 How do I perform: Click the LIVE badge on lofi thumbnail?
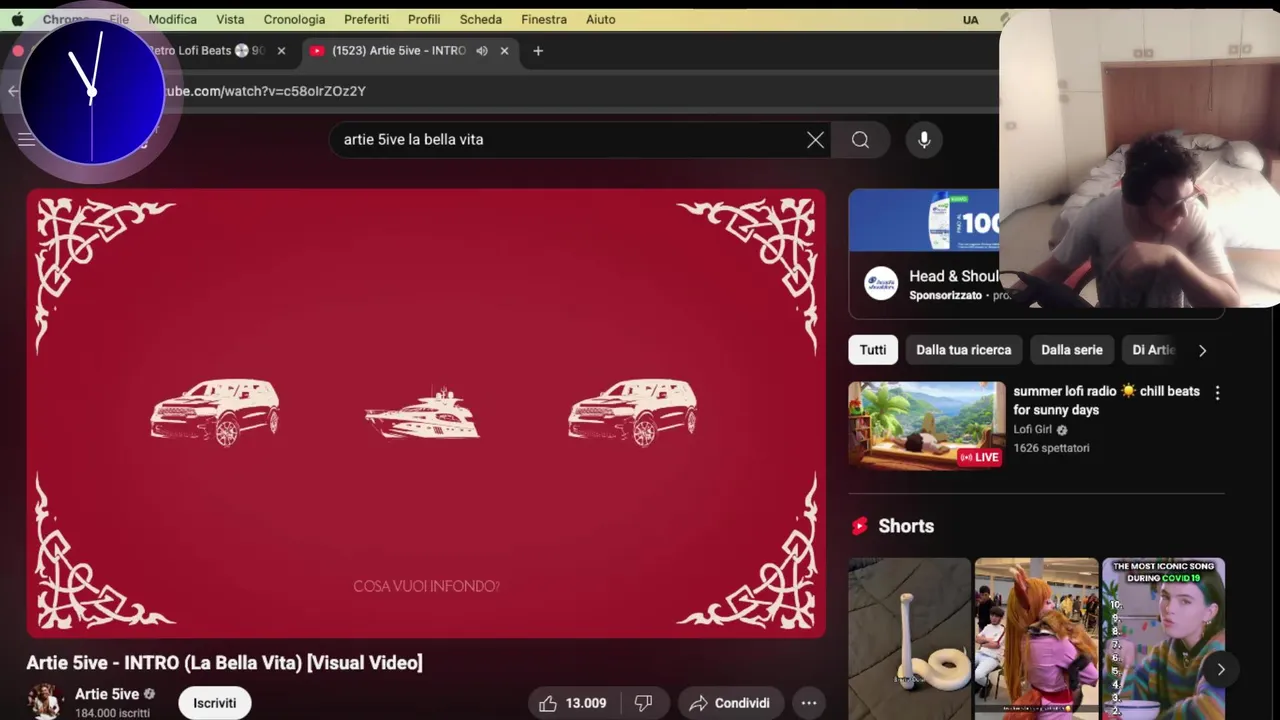[x=979, y=457]
